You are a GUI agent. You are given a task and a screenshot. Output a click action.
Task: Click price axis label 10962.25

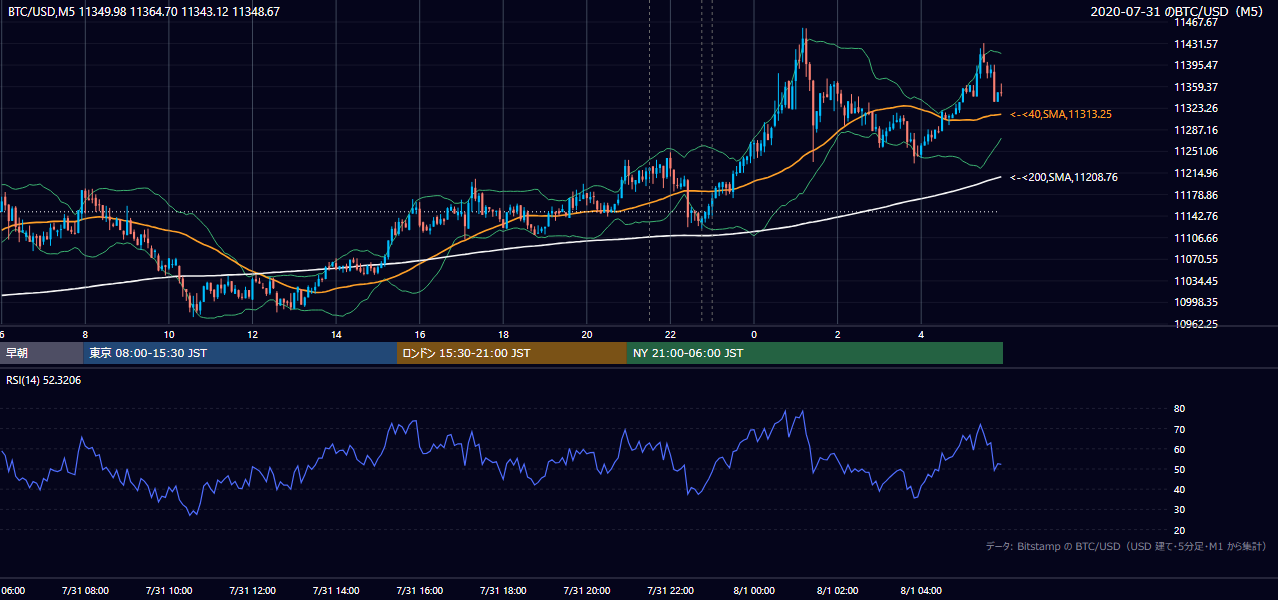[1196, 324]
